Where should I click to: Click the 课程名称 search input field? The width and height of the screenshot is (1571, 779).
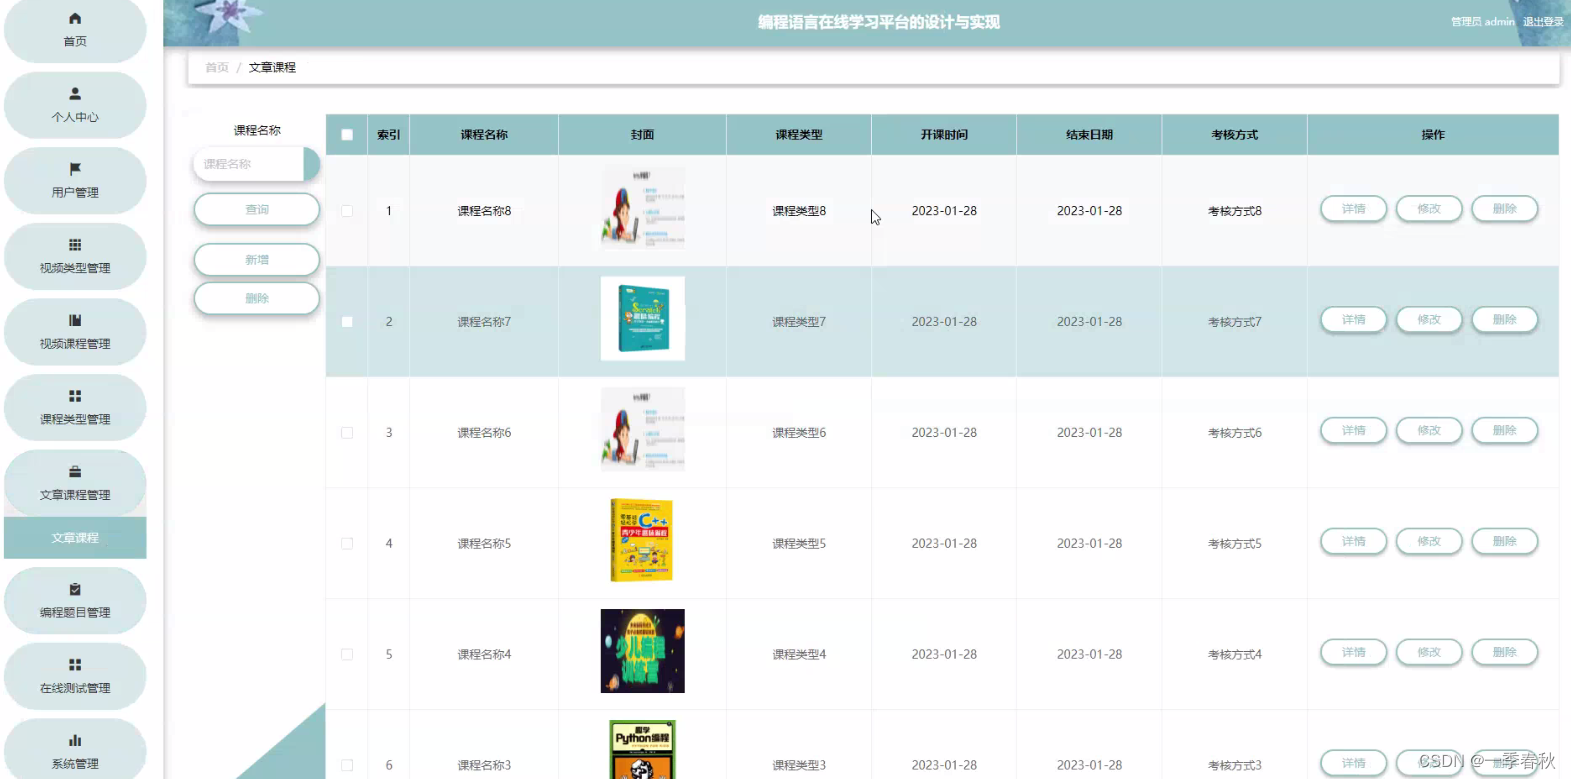coord(256,164)
